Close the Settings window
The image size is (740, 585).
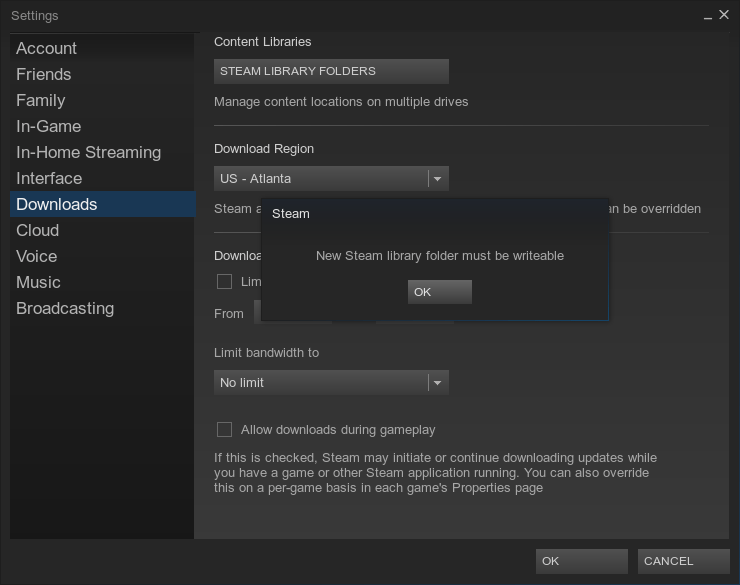(x=724, y=15)
